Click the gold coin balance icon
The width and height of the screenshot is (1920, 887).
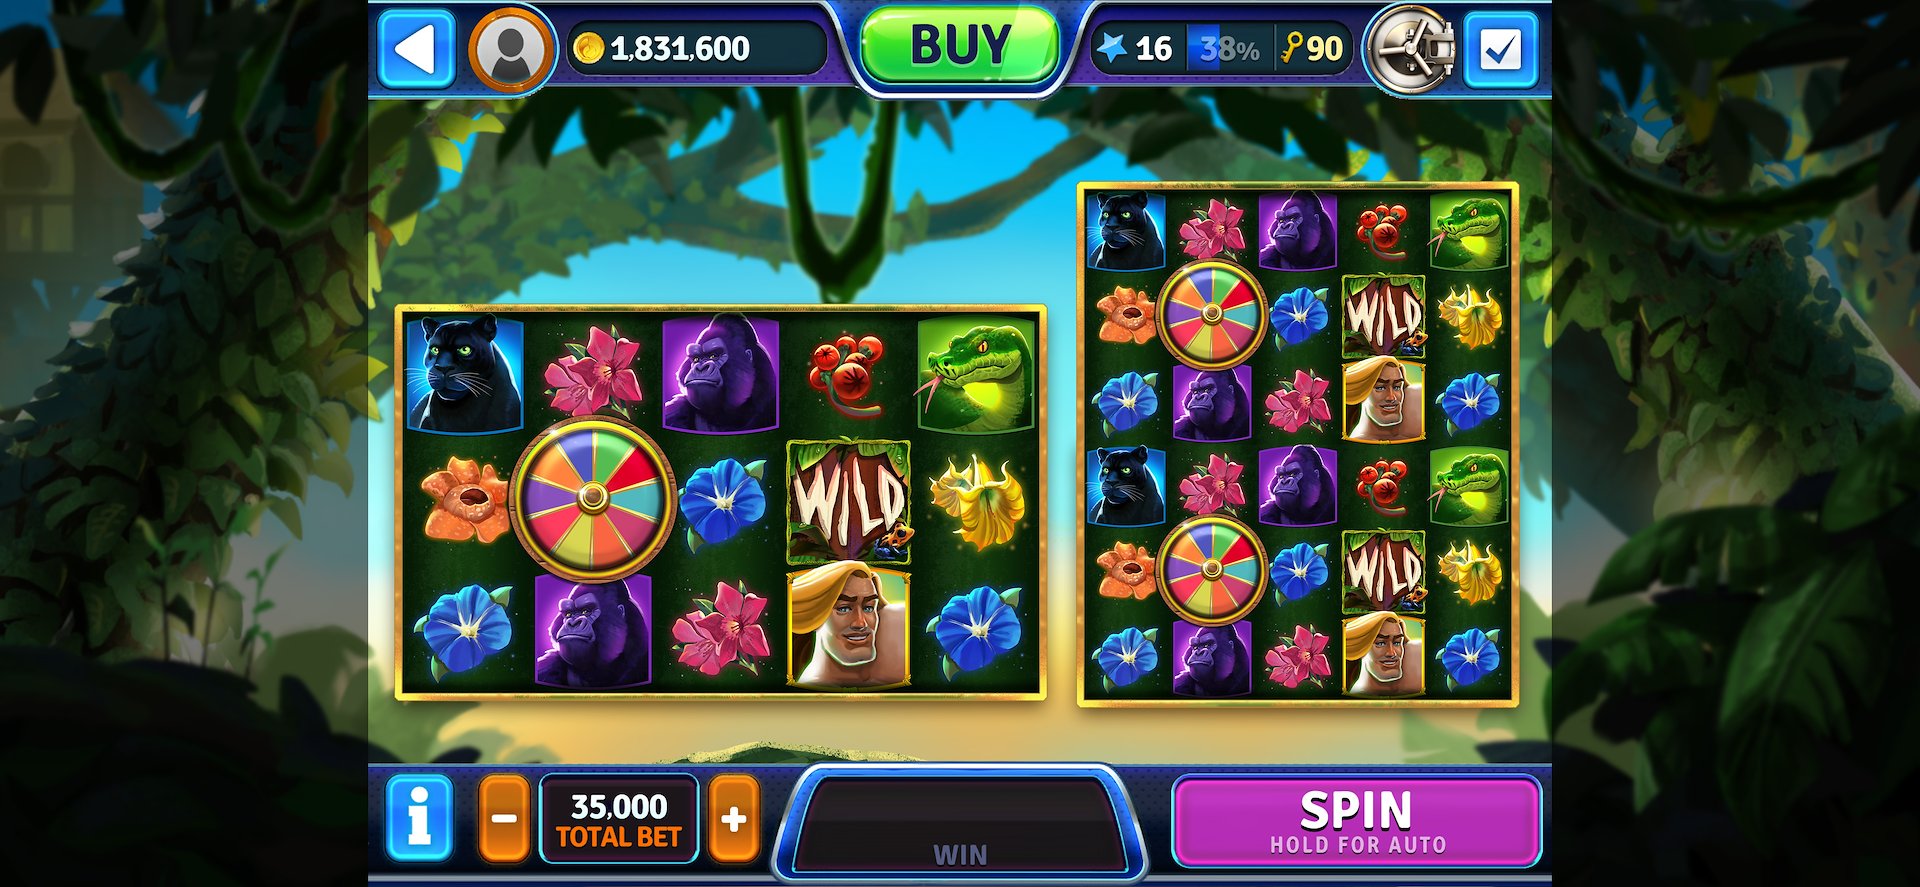[x=589, y=48]
